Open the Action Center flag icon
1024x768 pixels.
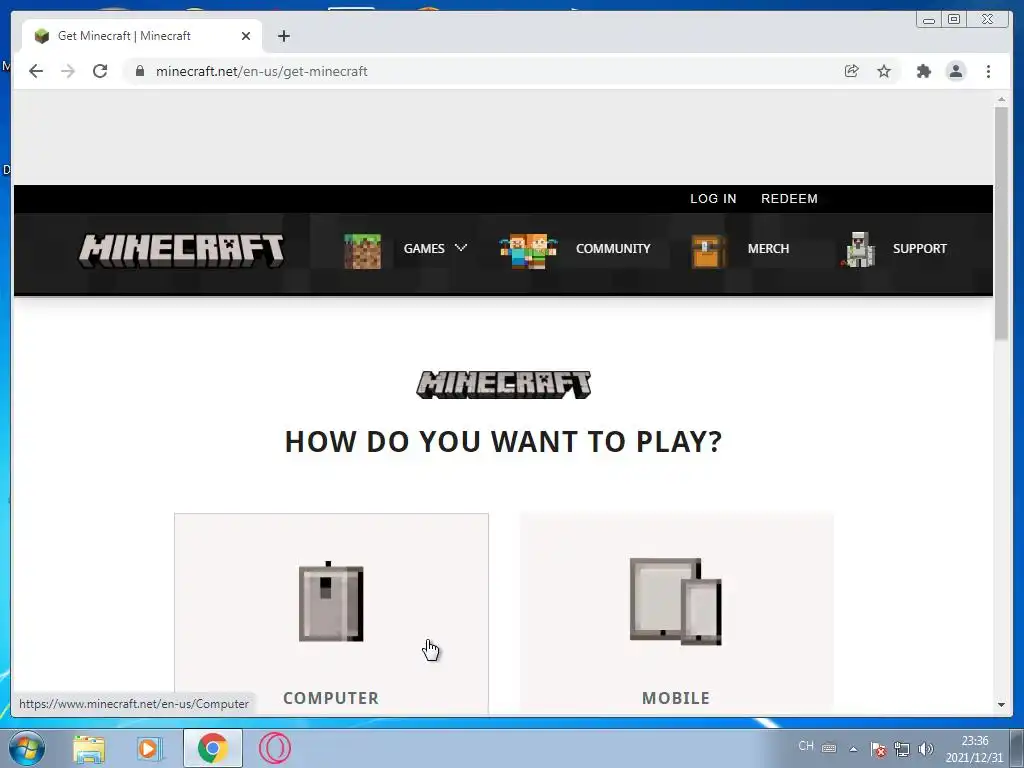(x=878, y=749)
